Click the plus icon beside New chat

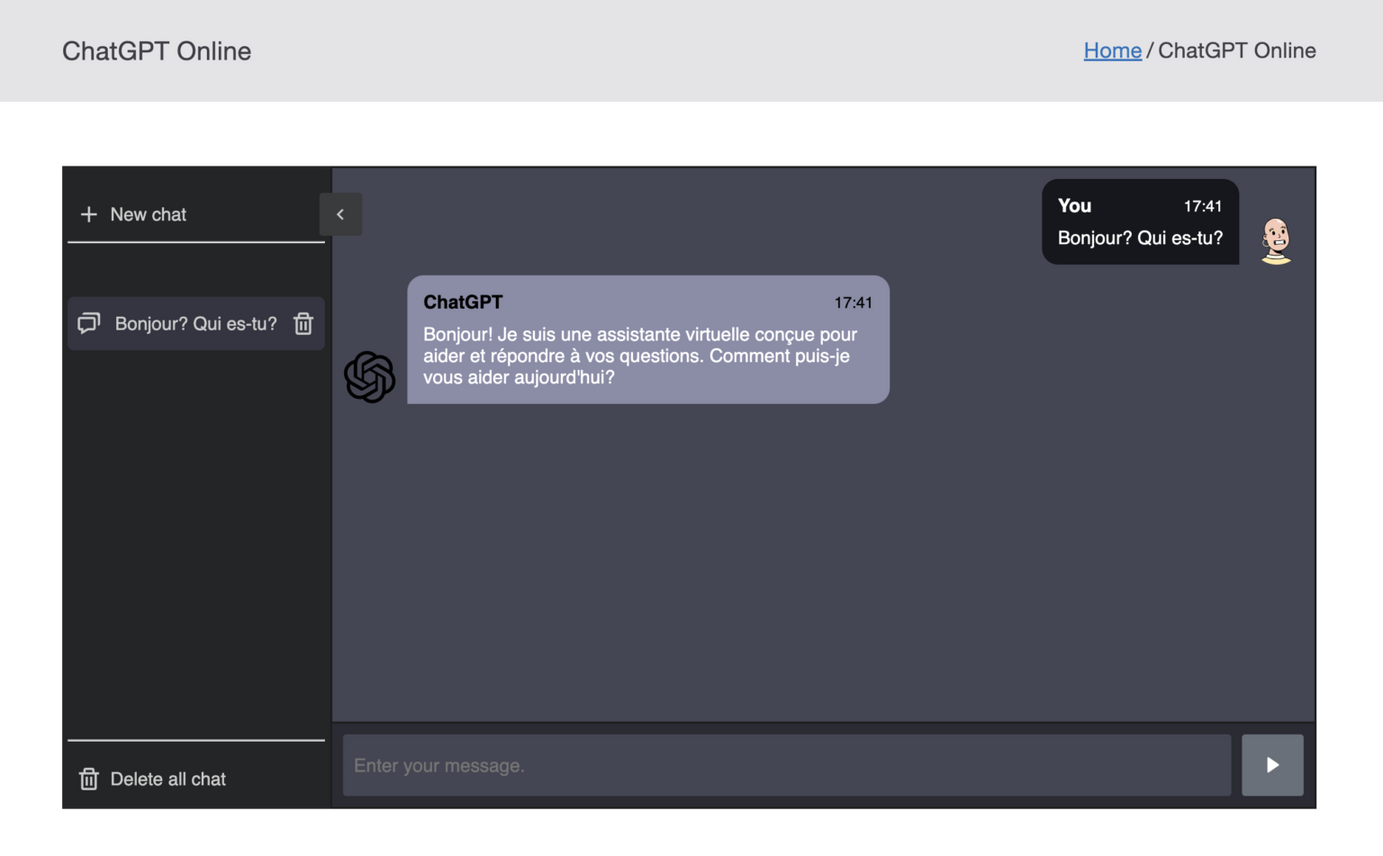[x=89, y=214]
